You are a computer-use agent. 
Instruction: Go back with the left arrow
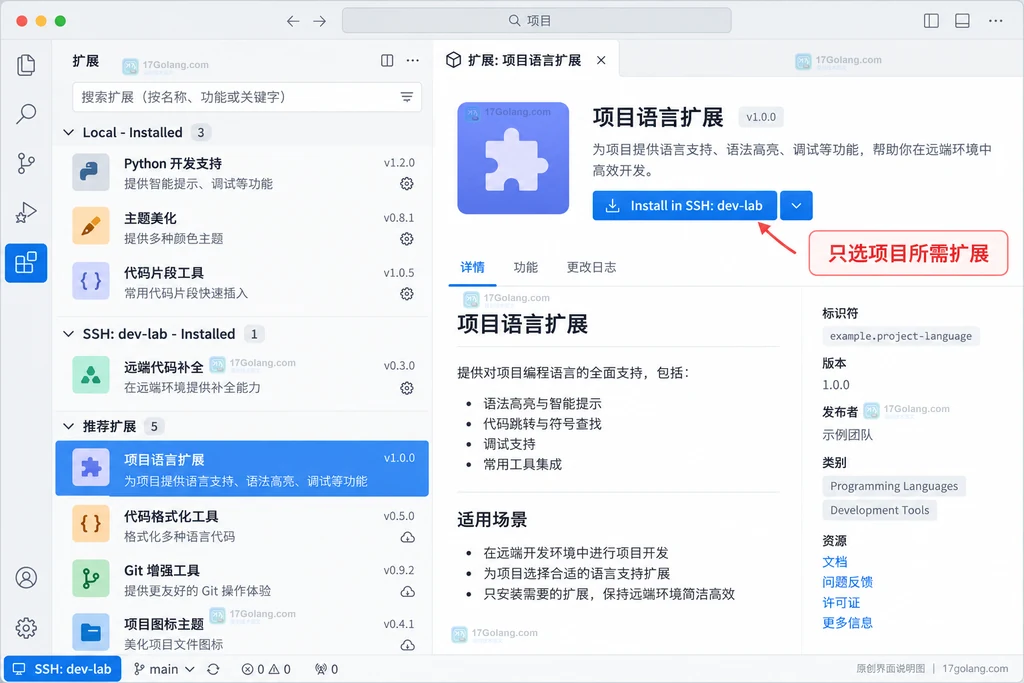pyautogui.click(x=293, y=21)
